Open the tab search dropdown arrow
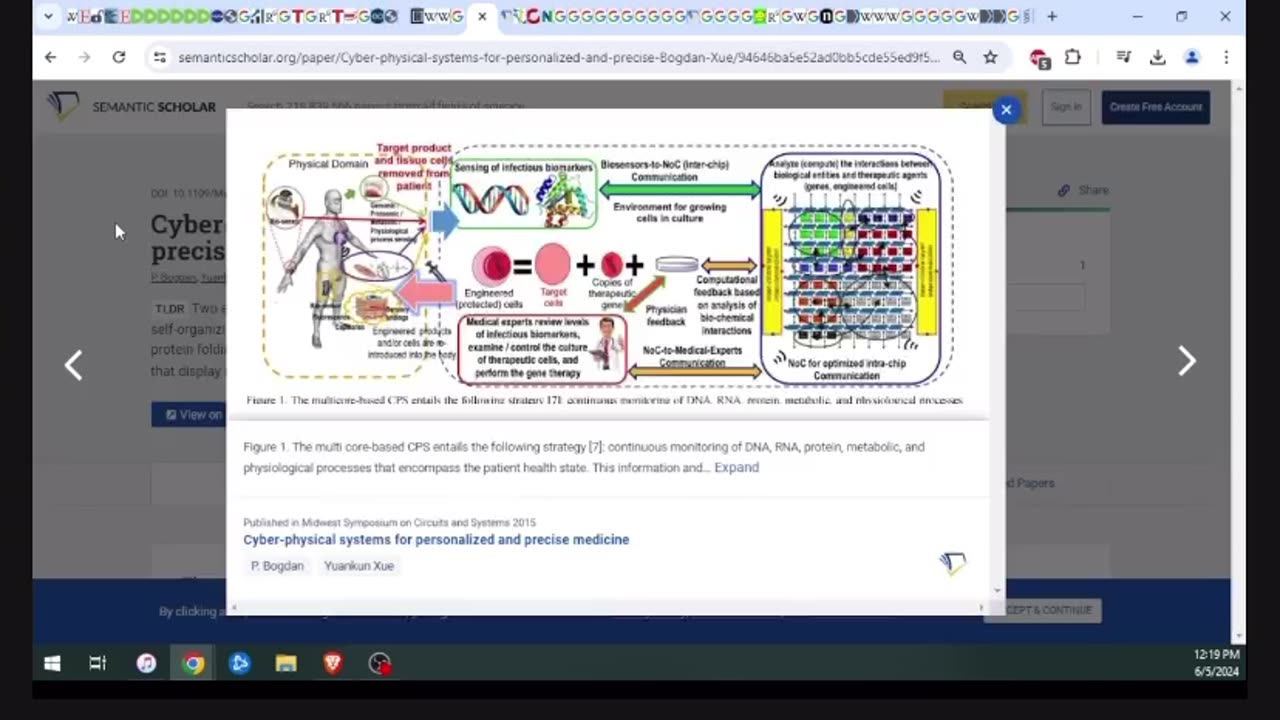Screen dimensions: 1280x720 point(47,16)
